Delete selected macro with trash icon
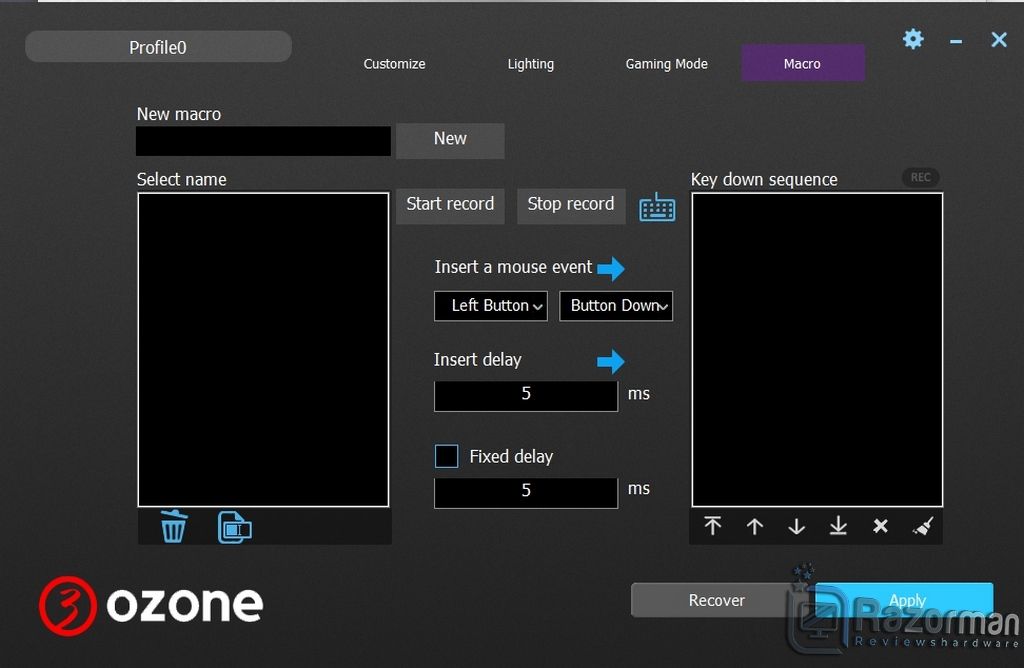 (174, 526)
